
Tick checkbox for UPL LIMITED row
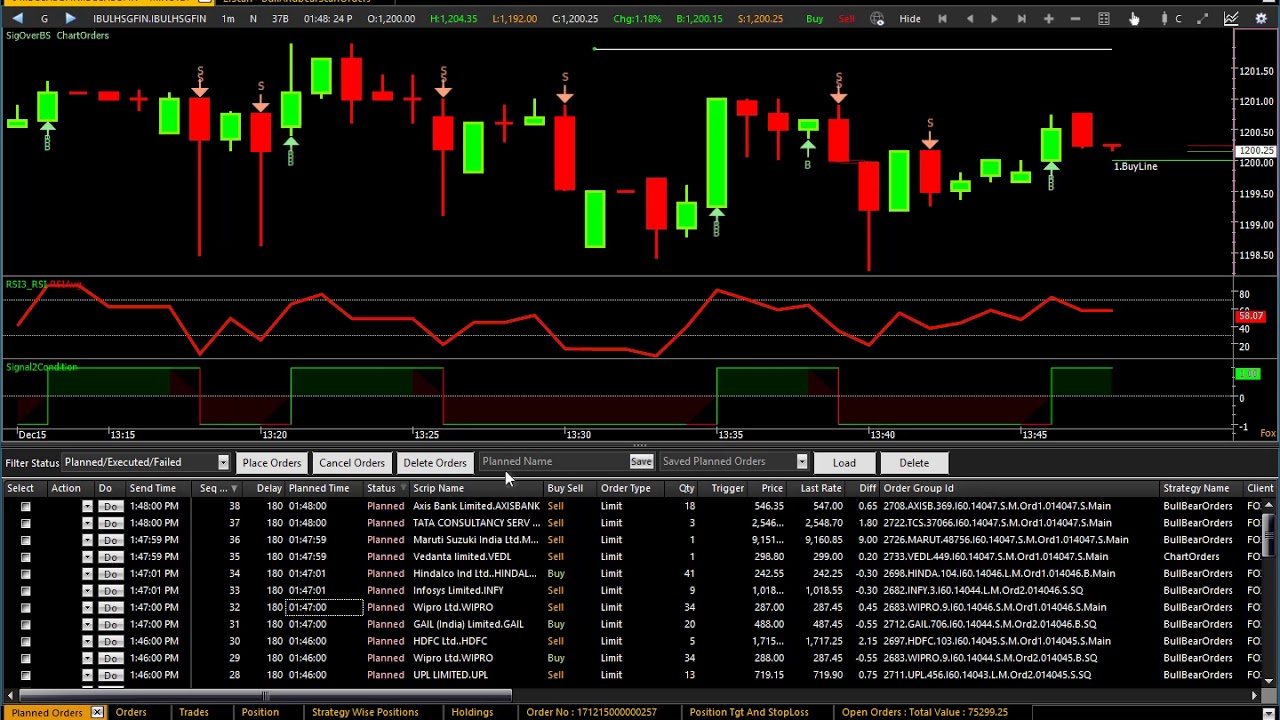click(x=26, y=675)
